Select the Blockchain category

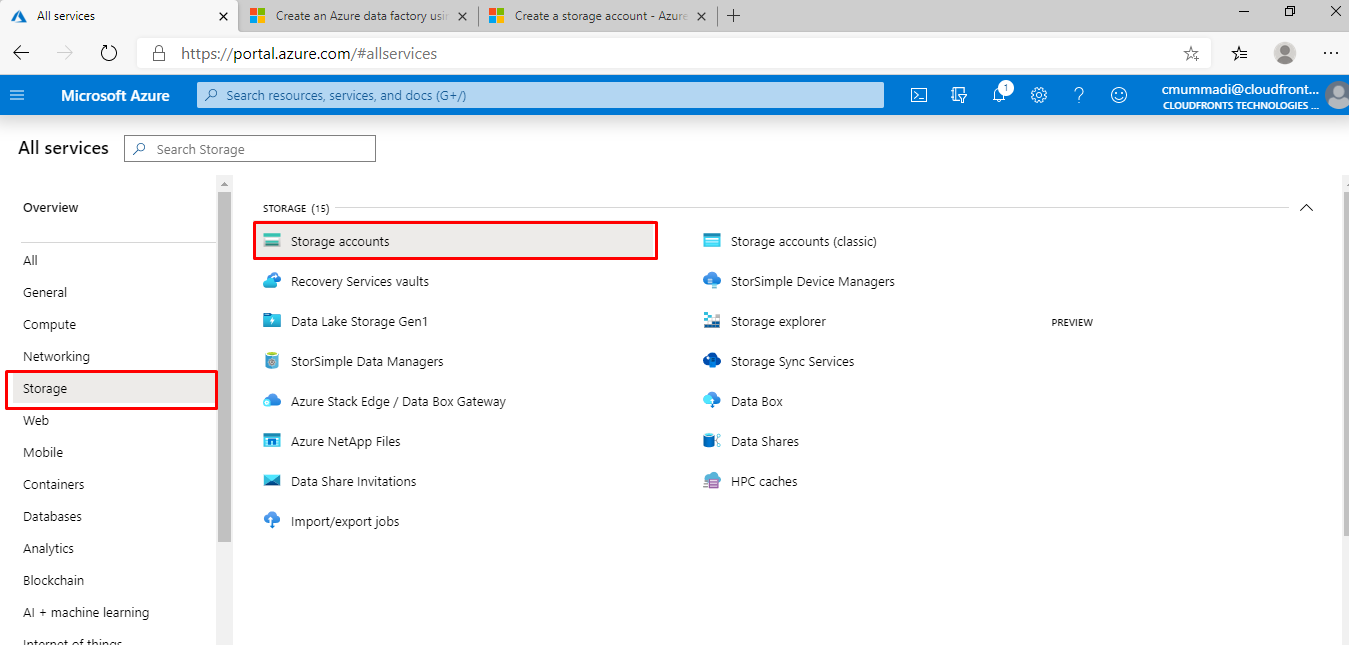pos(54,581)
